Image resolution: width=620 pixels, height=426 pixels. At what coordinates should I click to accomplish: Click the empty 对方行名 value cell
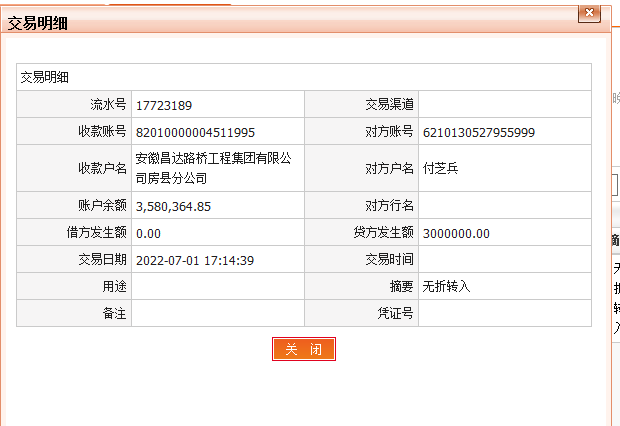tap(504, 207)
